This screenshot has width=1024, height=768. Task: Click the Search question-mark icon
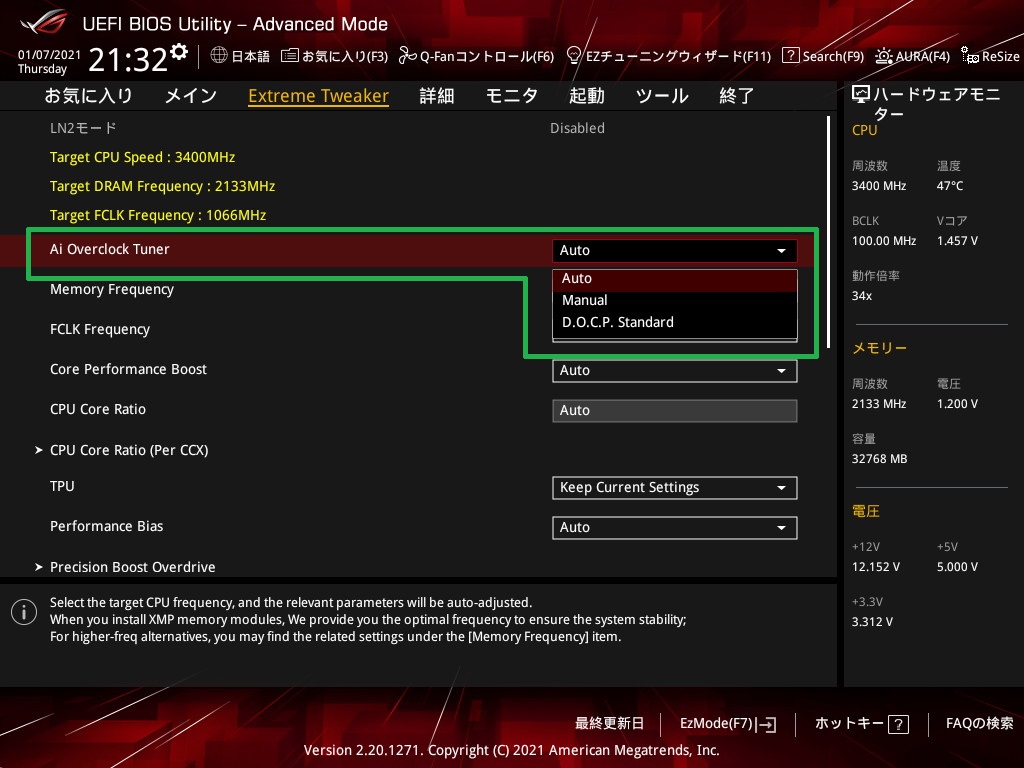pyautogui.click(x=790, y=56)
